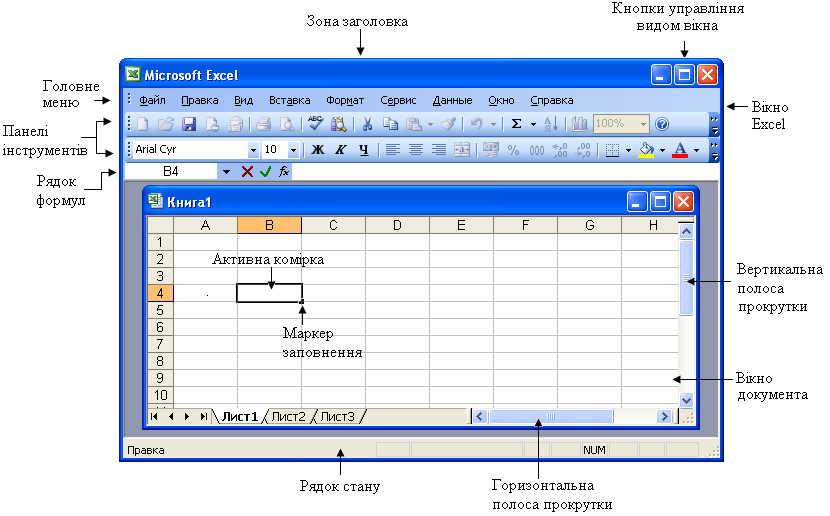Copy selection with Copy icon
The width and height of the screenshot is (830, 516).
(390, 124)
